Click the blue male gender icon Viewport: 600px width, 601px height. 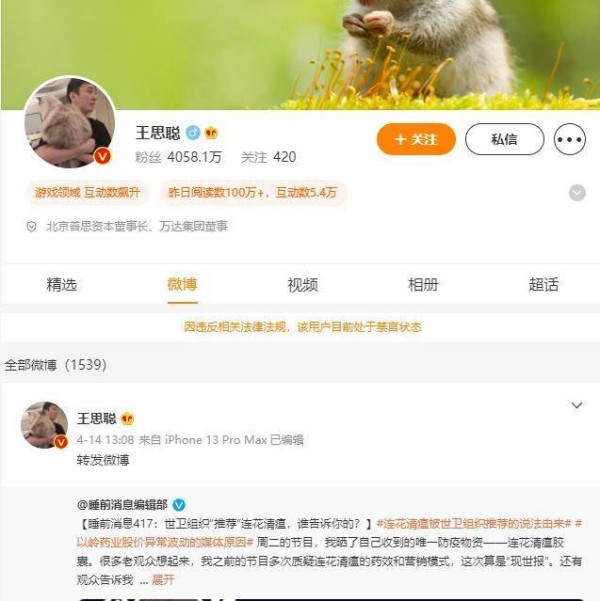(x=193, y=133)
